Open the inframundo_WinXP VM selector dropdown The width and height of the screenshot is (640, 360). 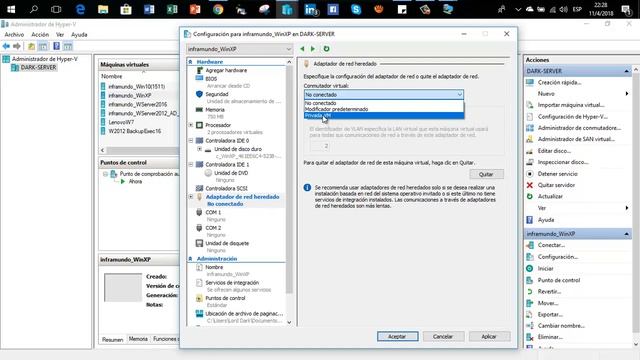pos(239,49)
